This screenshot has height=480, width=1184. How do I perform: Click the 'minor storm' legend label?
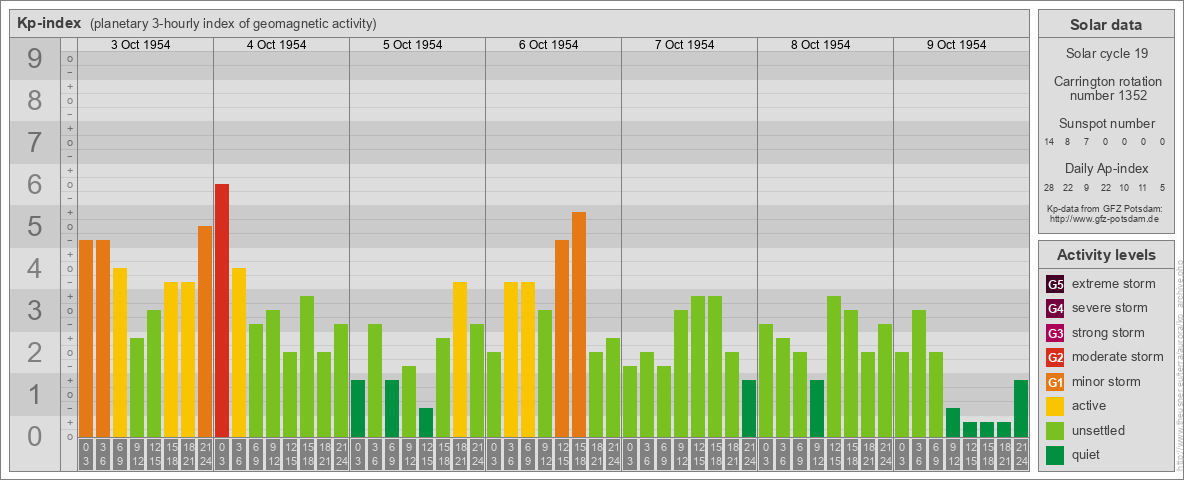1106,382
